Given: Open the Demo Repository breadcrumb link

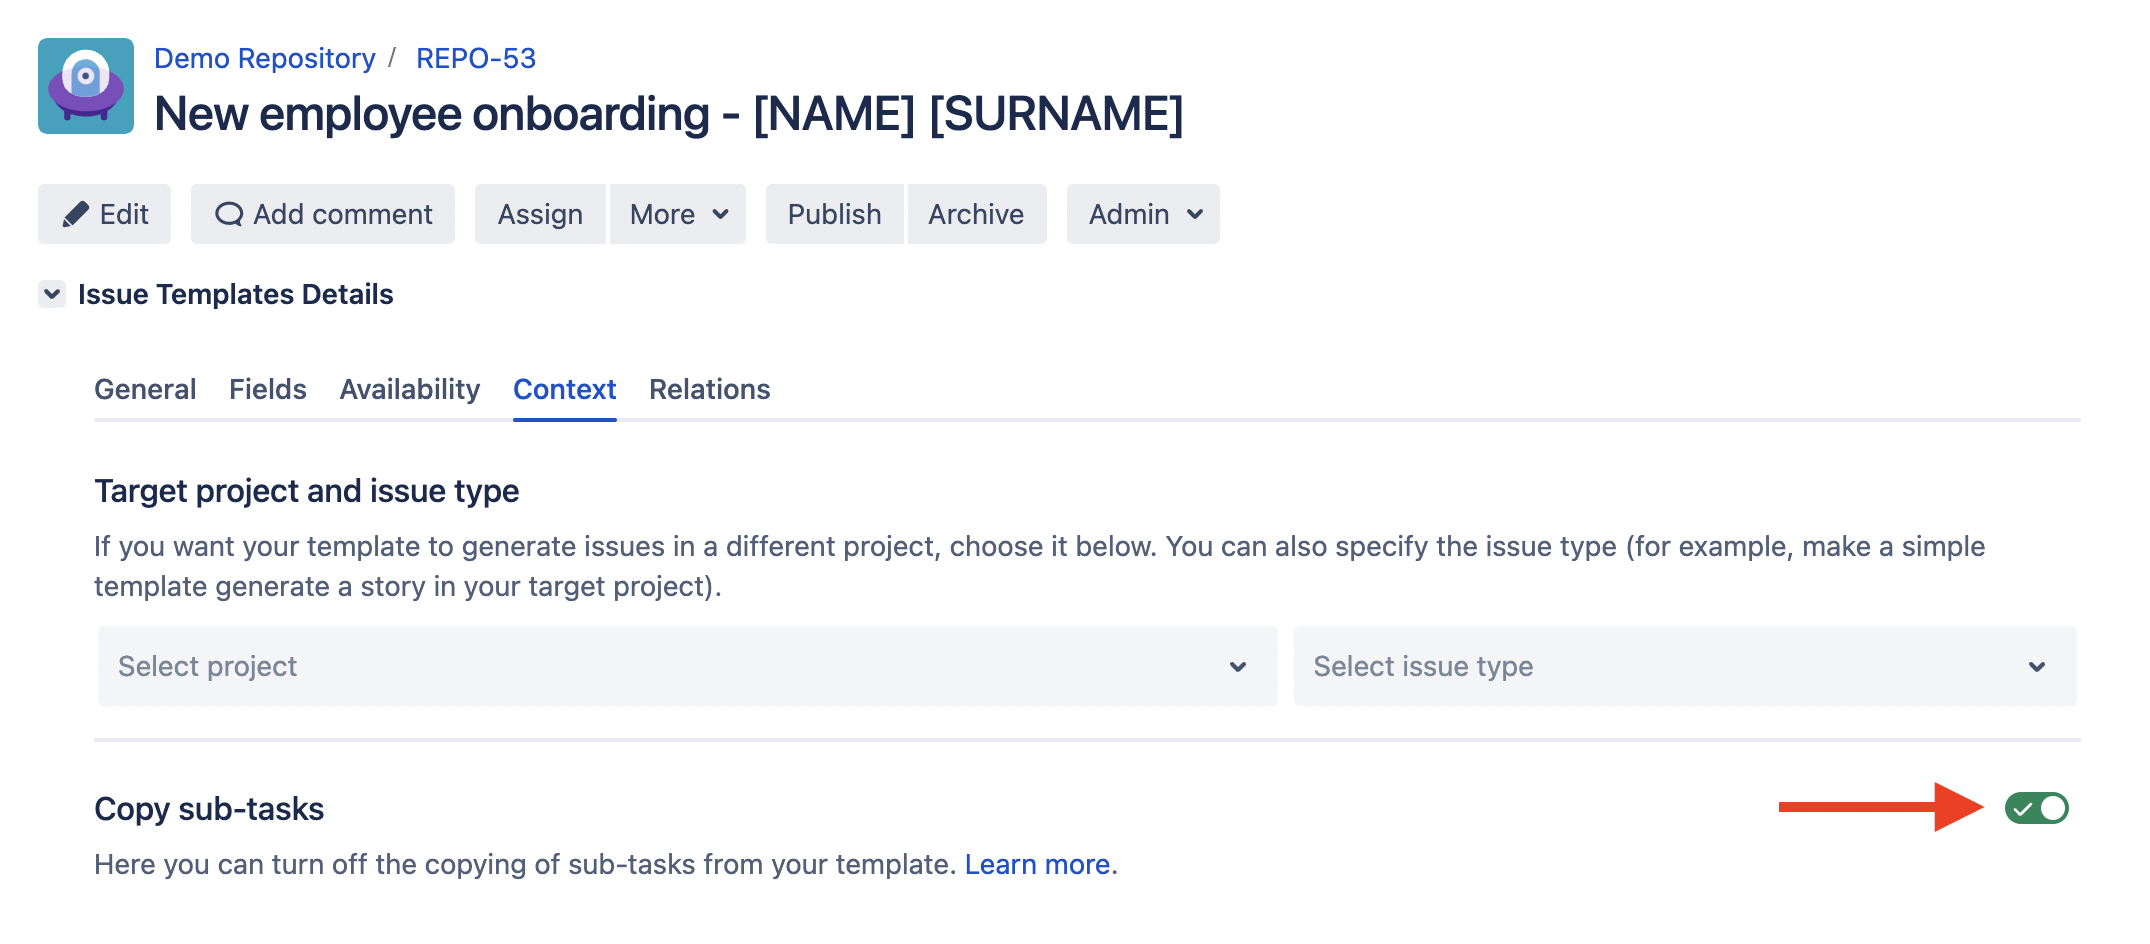Looking at the screenshot, I should click(264, 58).
